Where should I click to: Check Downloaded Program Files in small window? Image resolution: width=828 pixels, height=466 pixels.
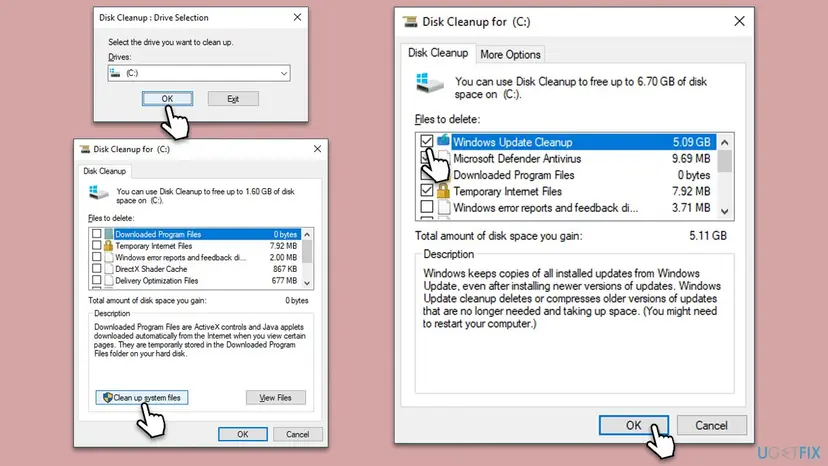click(x=97, y=234)
